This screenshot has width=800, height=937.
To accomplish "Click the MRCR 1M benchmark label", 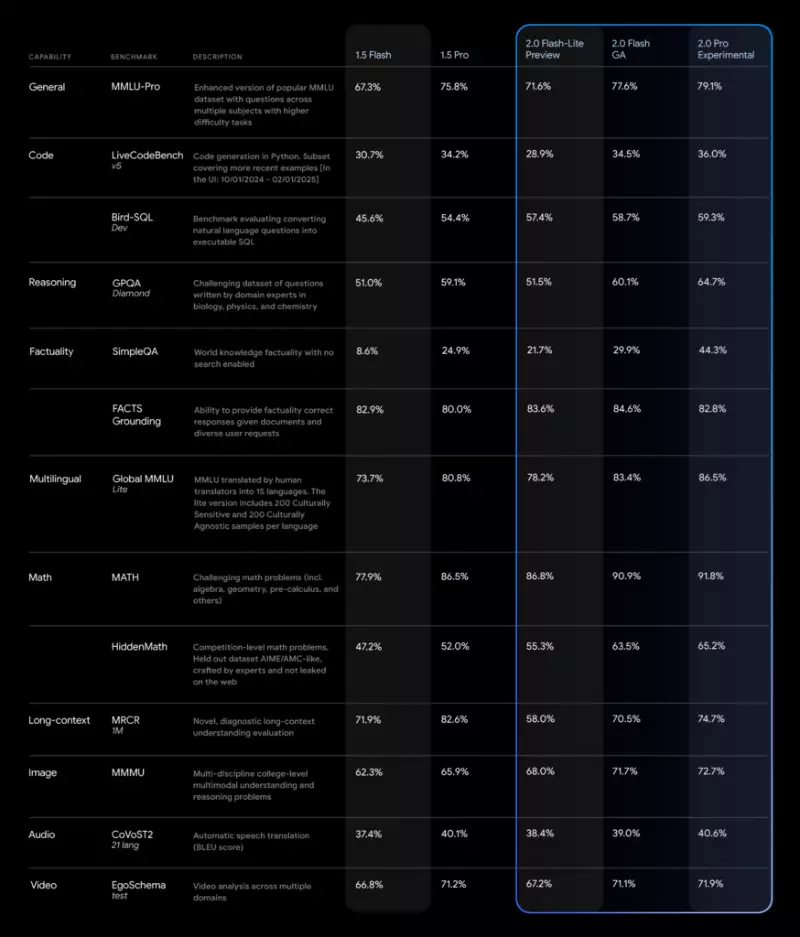I will pos(125,724).
